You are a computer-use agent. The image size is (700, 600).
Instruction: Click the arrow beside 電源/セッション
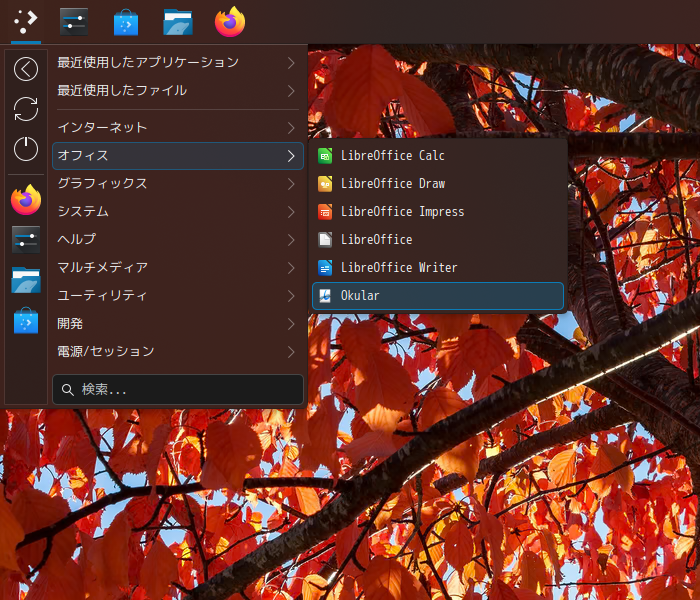point(291,352)
